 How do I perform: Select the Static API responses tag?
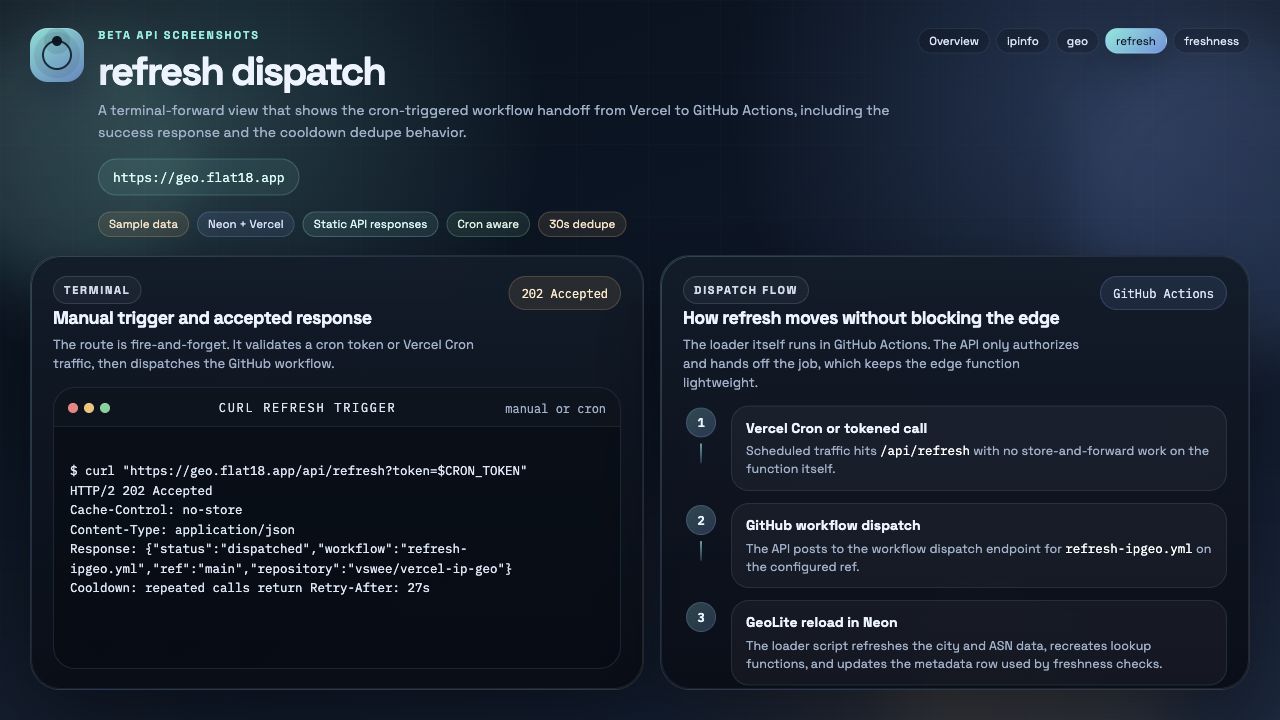click(370, 224)
